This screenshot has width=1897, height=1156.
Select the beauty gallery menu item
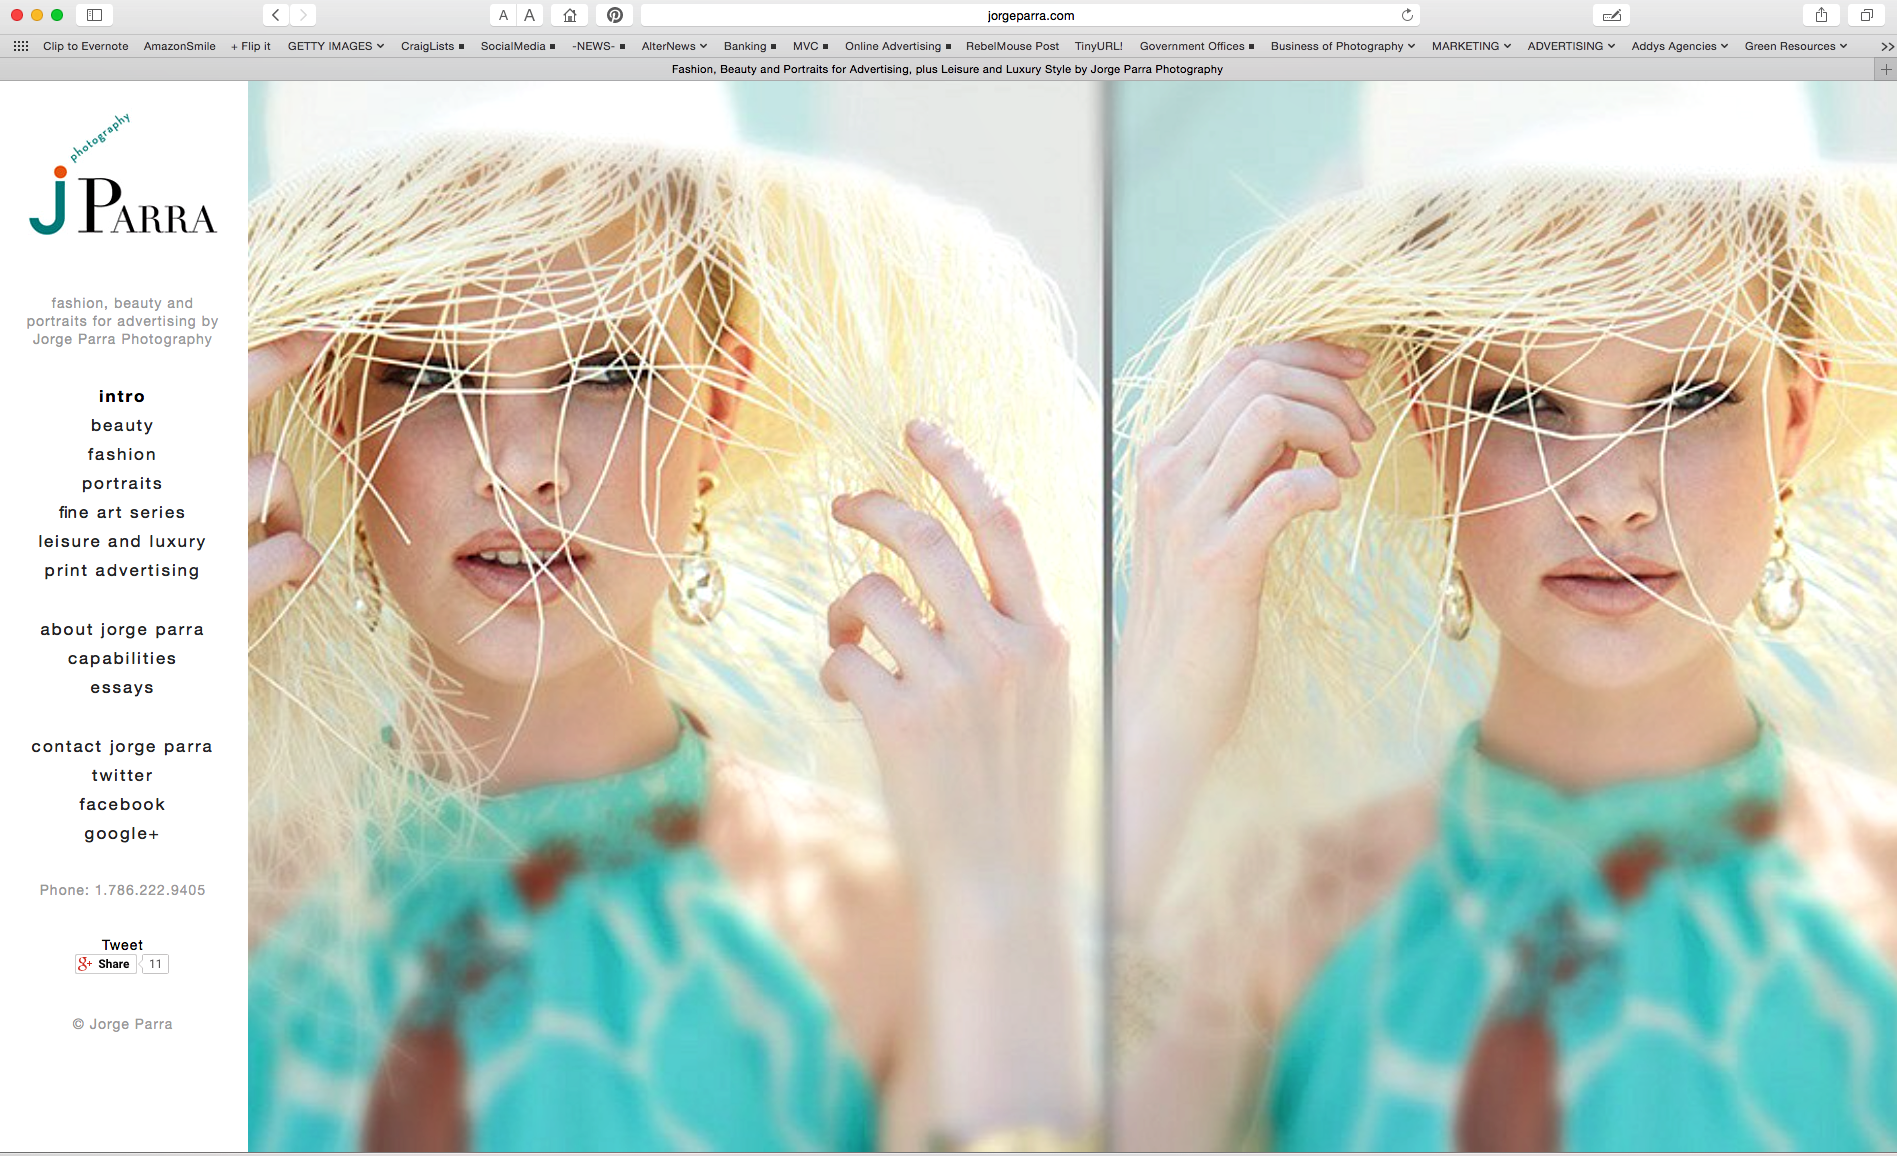click(122, 426)
